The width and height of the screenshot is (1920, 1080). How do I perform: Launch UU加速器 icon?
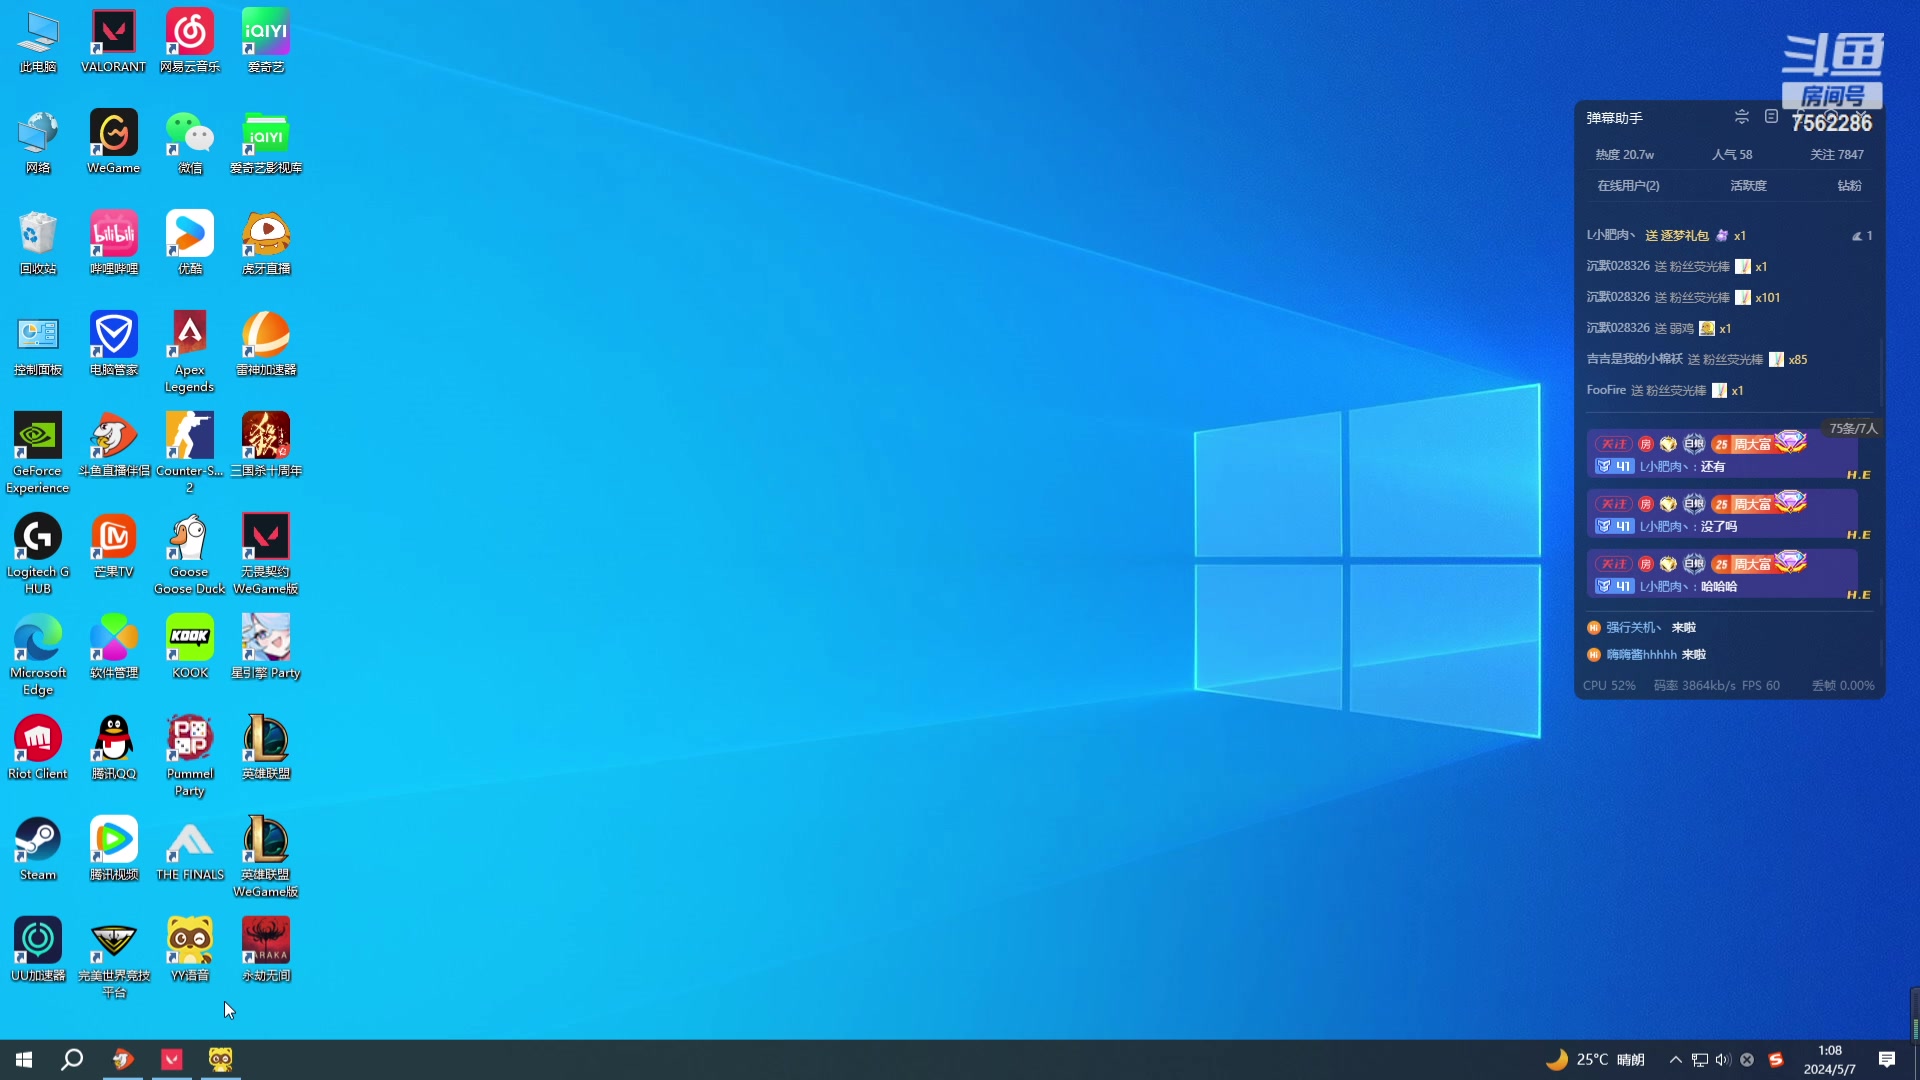click(x=38, y=950)
